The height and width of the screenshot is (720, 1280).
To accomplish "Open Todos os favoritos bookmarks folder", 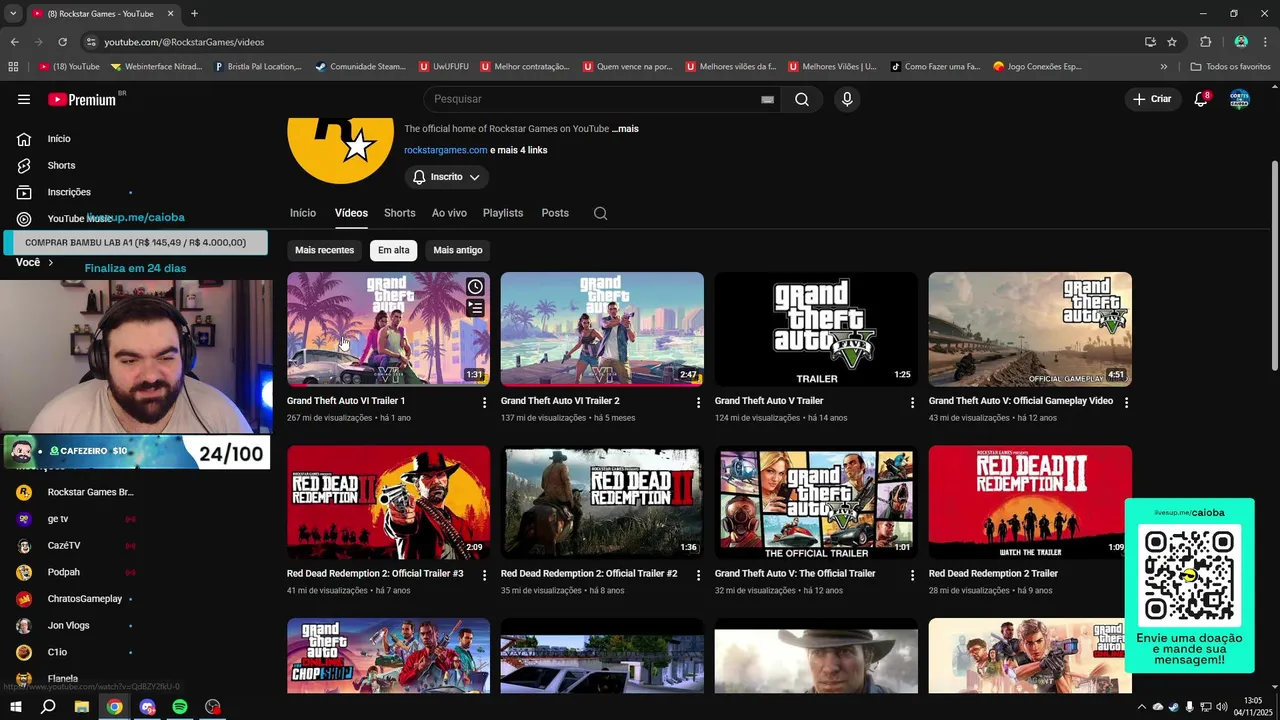I will tap(1230, 67).
